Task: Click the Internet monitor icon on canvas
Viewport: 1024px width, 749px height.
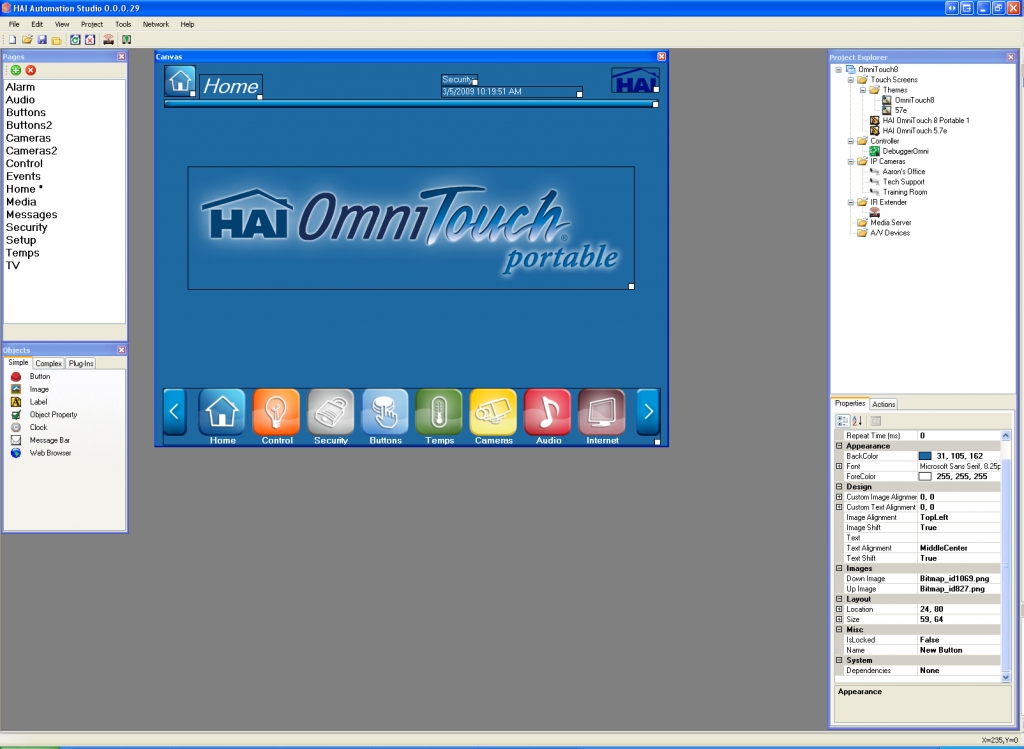Action: (602, 412)
